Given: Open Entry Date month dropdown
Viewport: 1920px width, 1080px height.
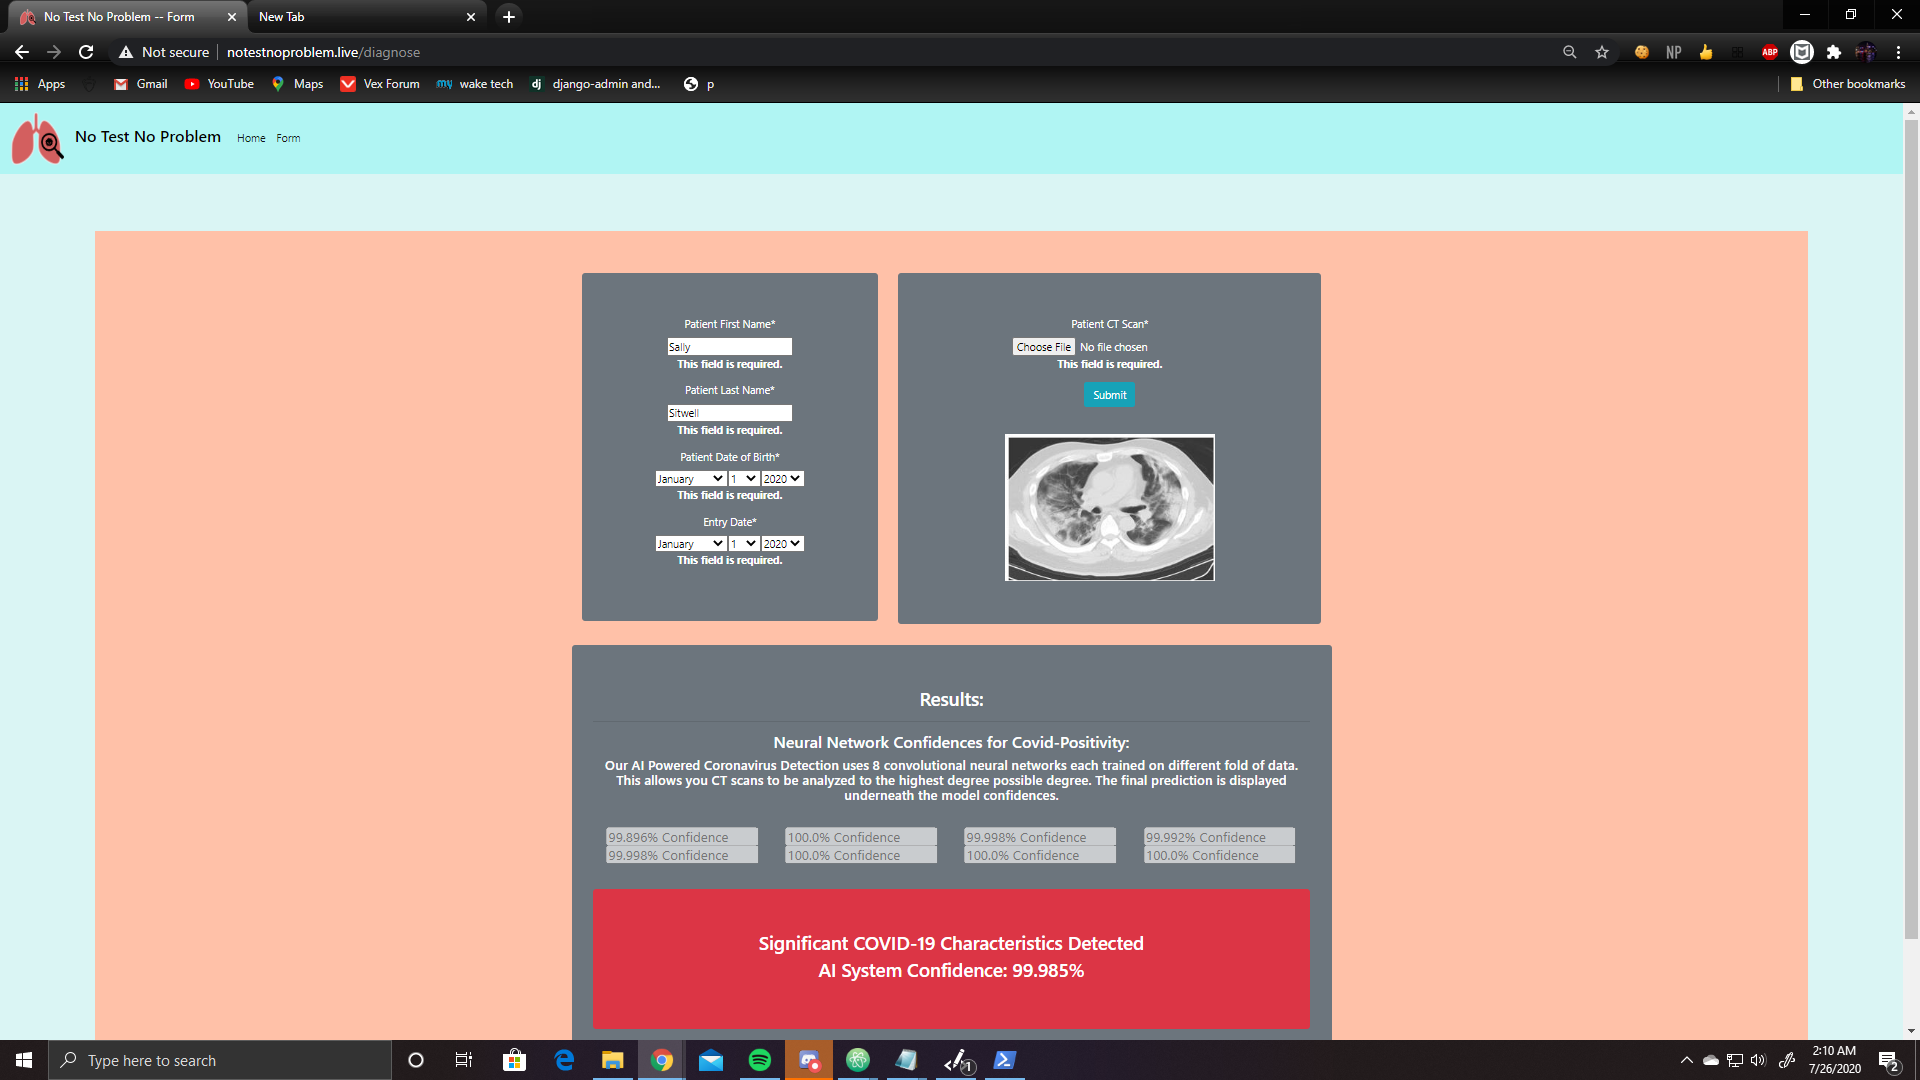Looking at the screenshot, I should [x=690, y=544].
